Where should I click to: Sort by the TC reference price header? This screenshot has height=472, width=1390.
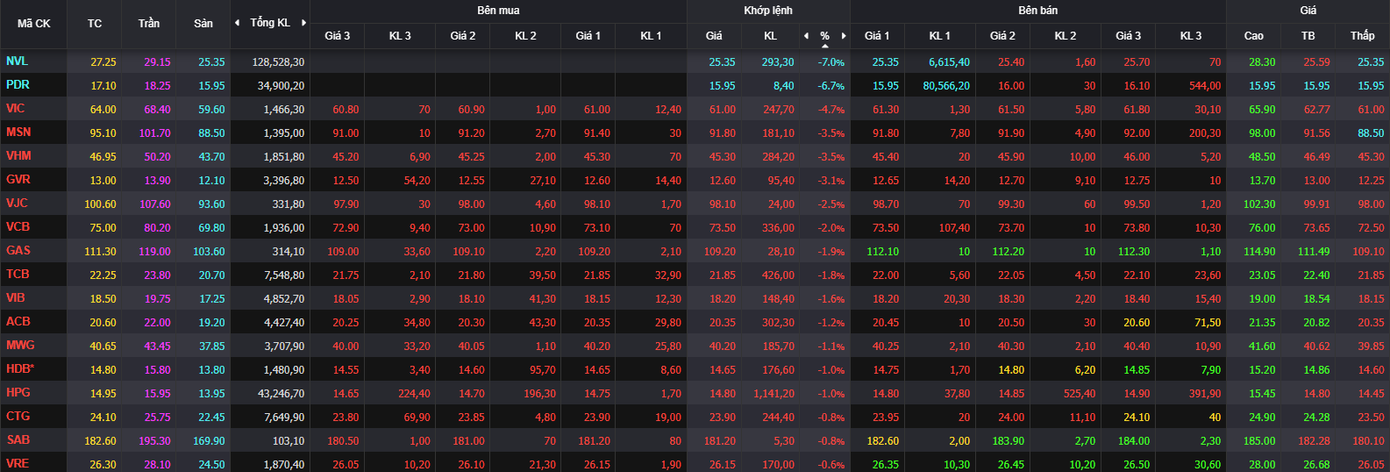(x=95, y=23)
